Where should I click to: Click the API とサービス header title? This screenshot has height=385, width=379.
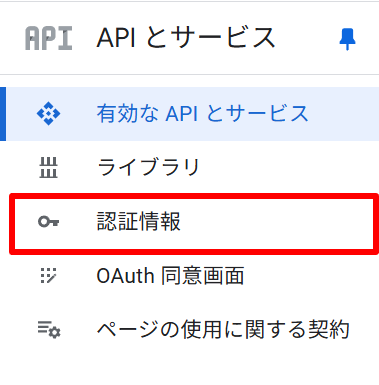click(186, 38)
